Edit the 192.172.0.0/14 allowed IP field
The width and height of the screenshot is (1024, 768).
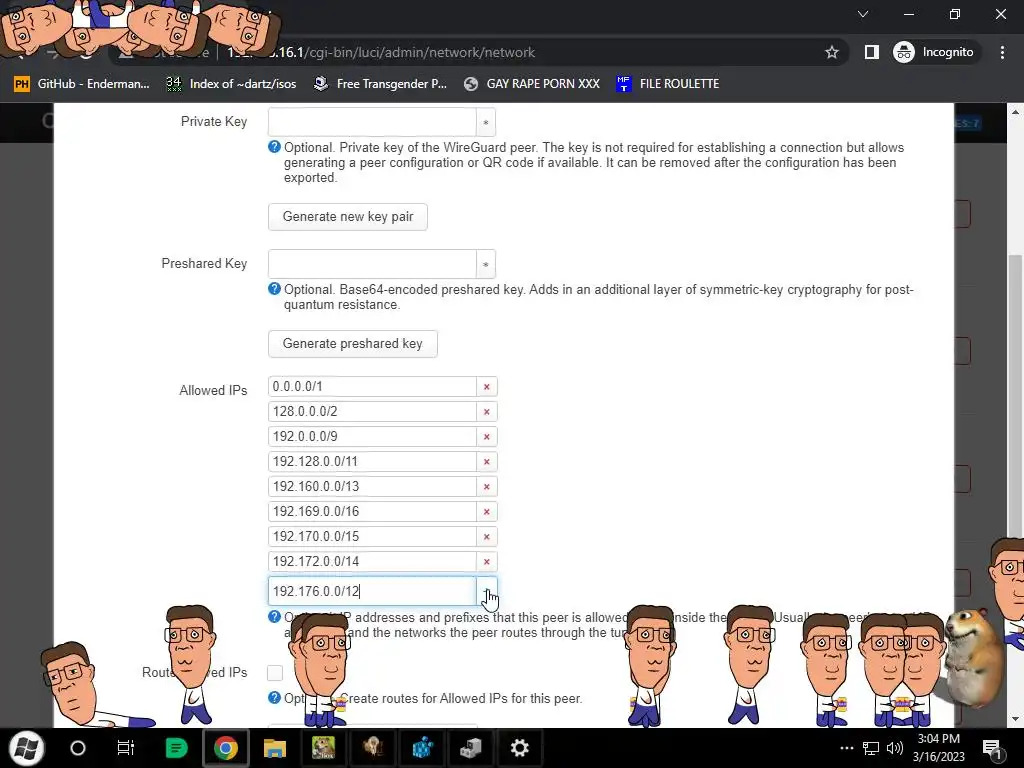(372, 562)
